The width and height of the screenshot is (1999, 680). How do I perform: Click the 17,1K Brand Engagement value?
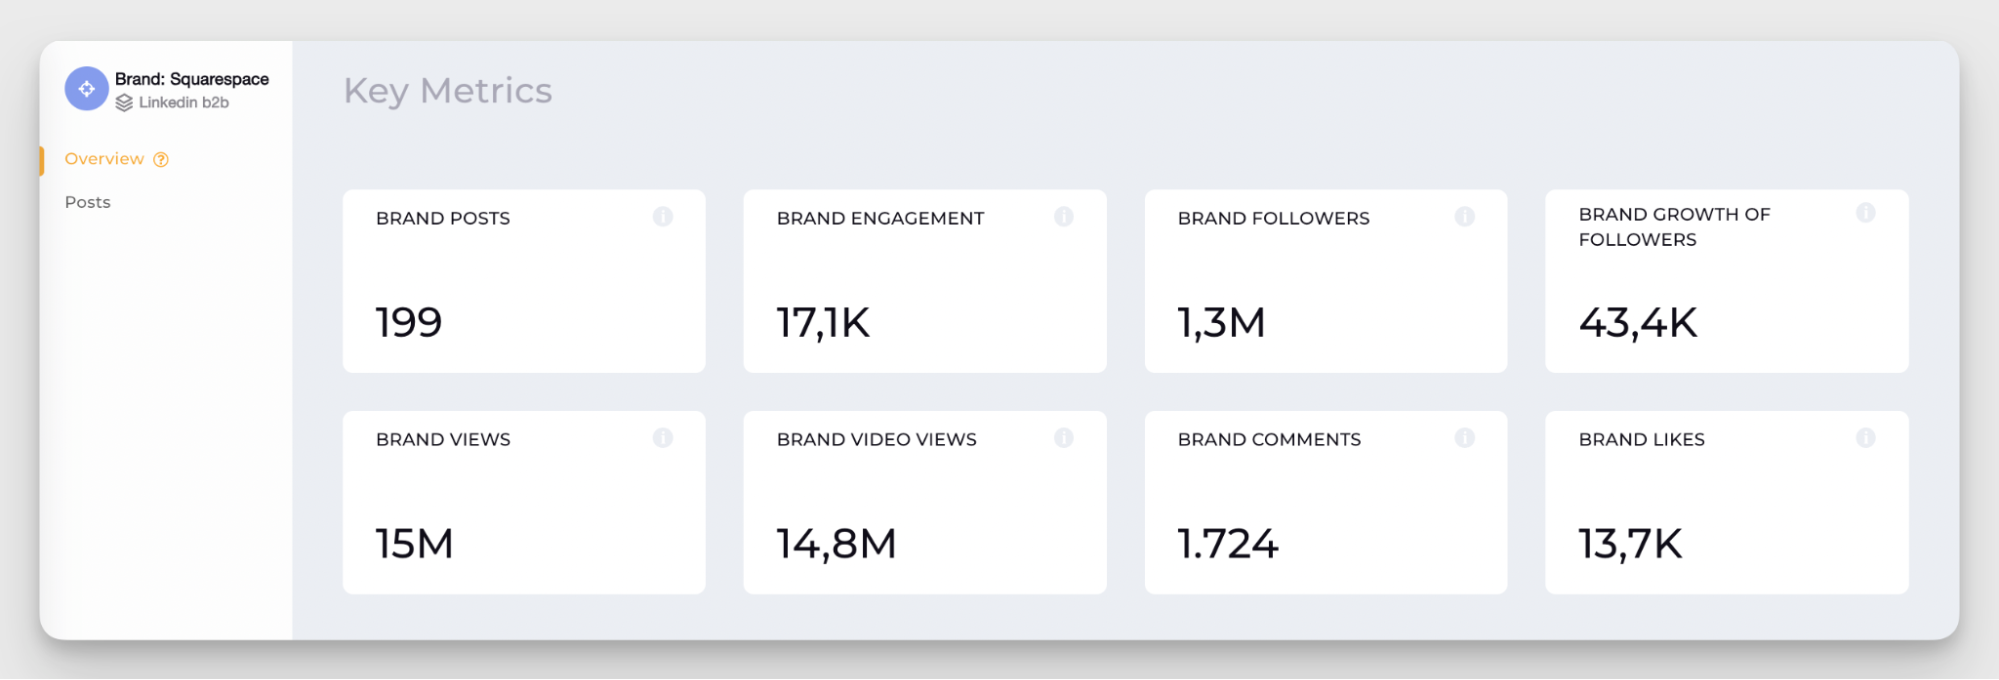point(823,323)
